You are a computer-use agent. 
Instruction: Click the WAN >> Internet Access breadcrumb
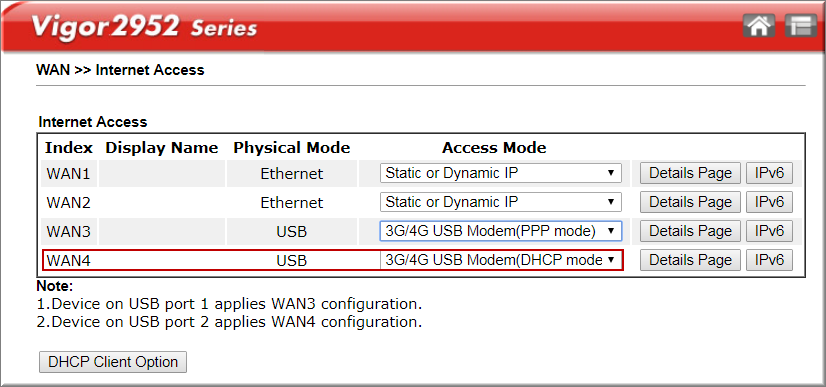point(120,70)
